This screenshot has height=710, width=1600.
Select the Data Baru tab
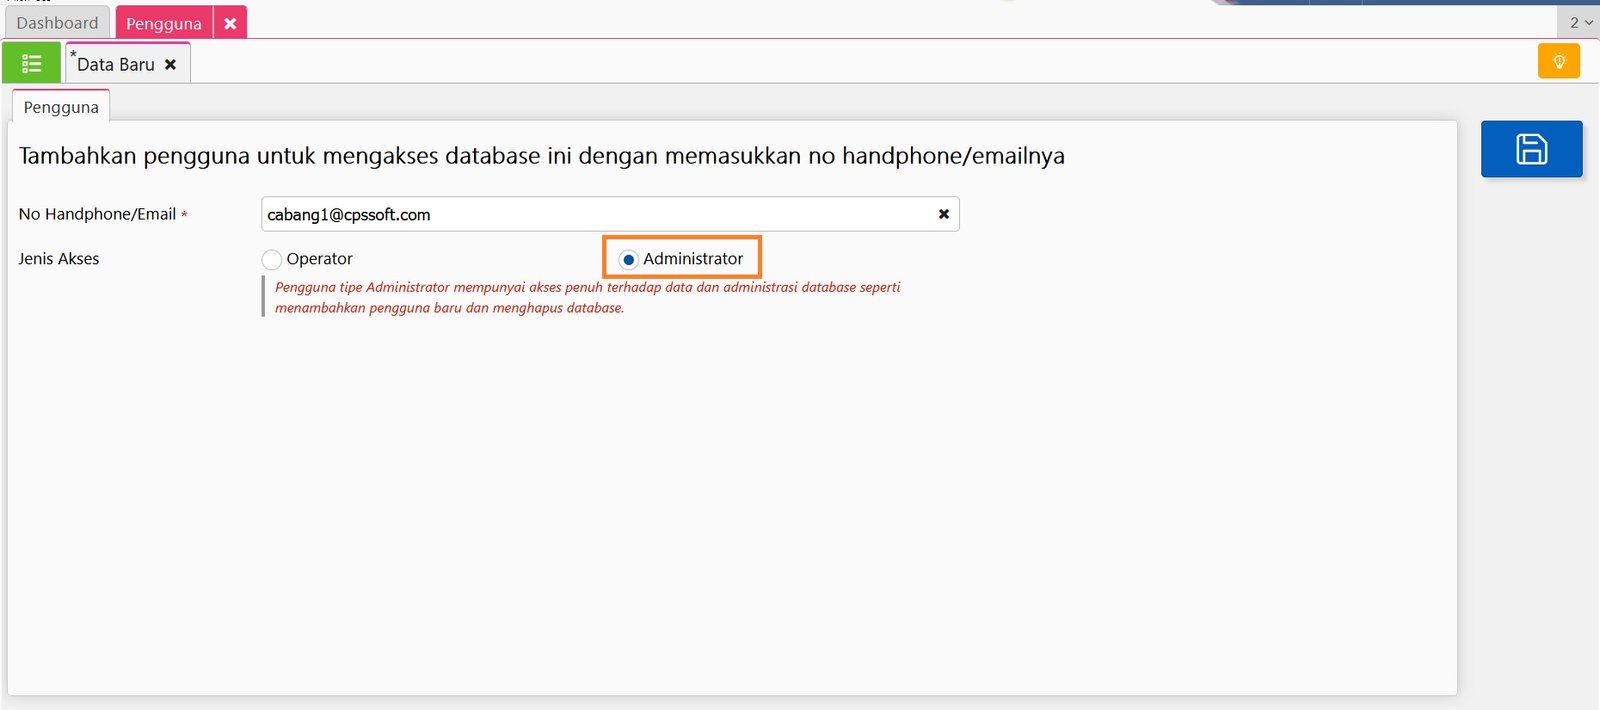click(116, 64)
